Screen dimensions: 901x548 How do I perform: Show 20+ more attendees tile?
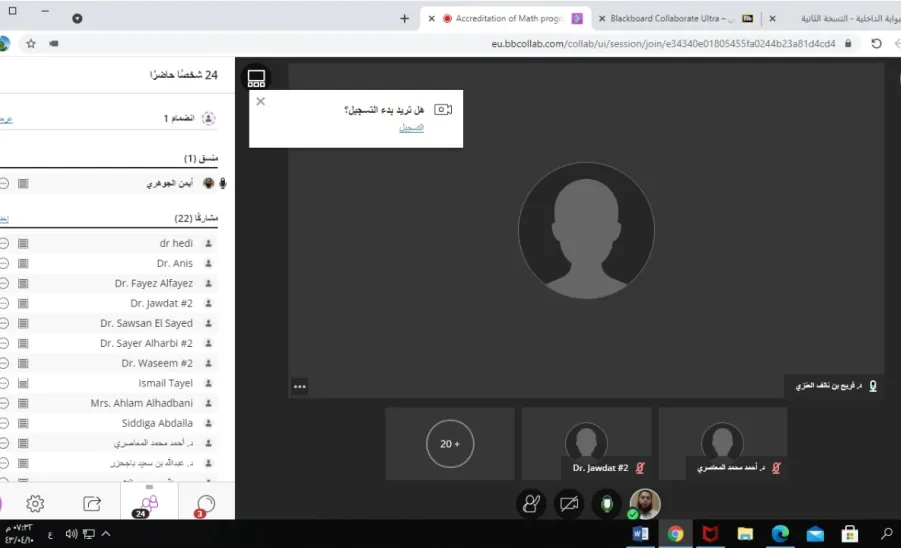(x=450, y=443)
